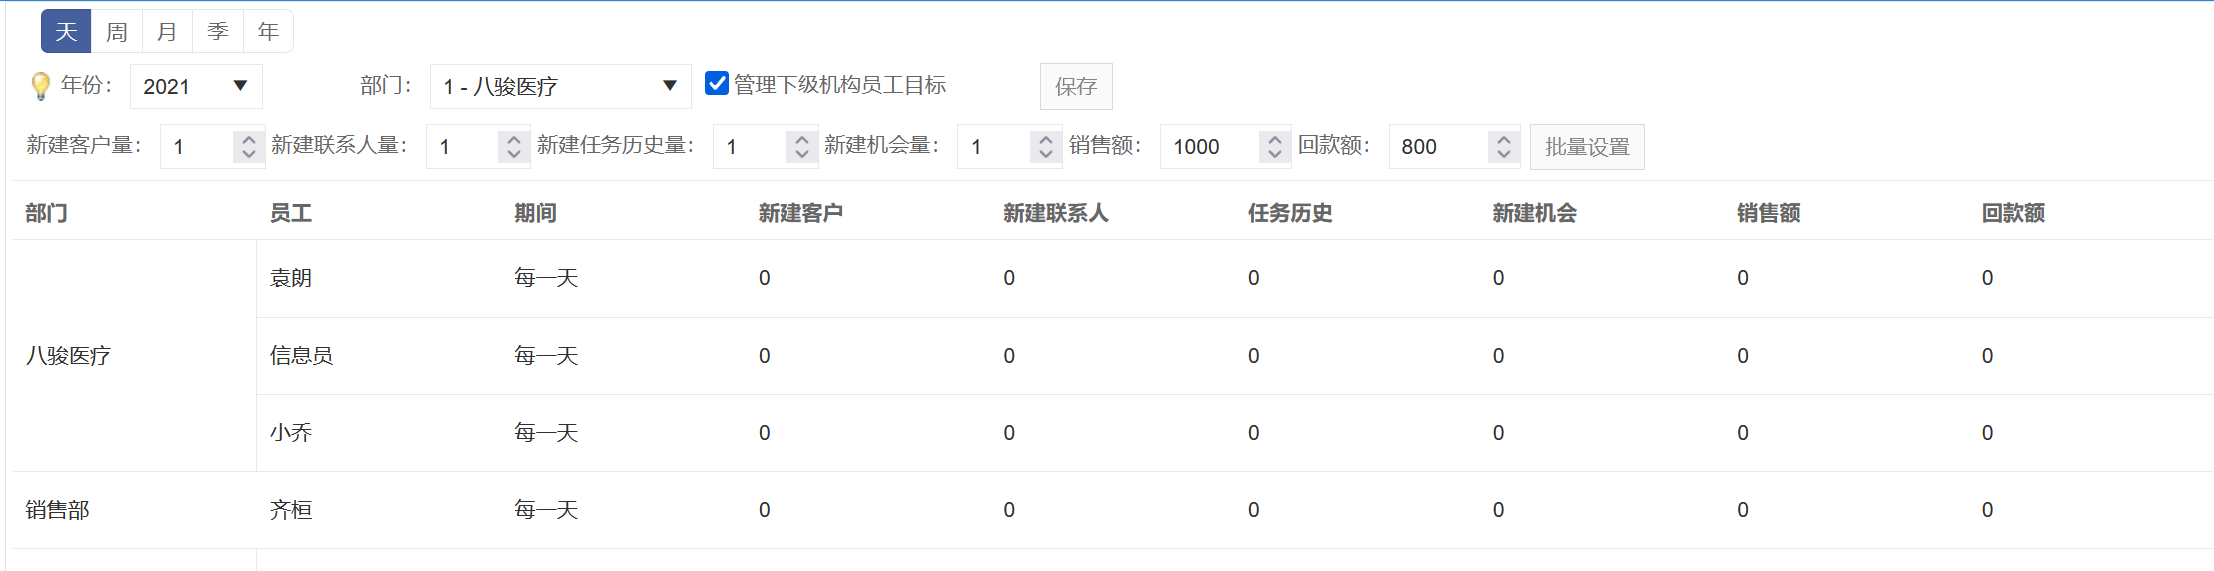2214x571 pixels.
Task: Increase 新建客户量 using spinner up arrow
Action: 249,139
